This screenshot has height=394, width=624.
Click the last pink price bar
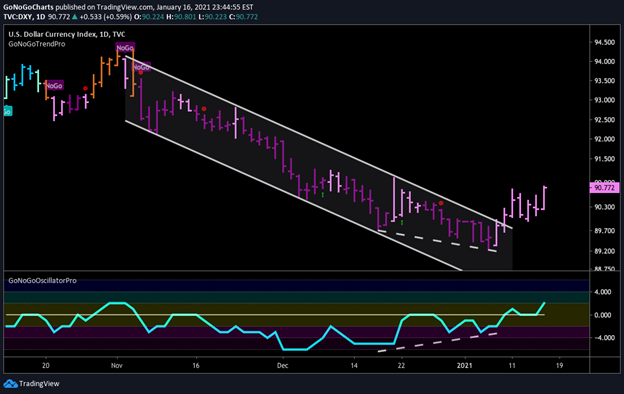coord(544,198)
